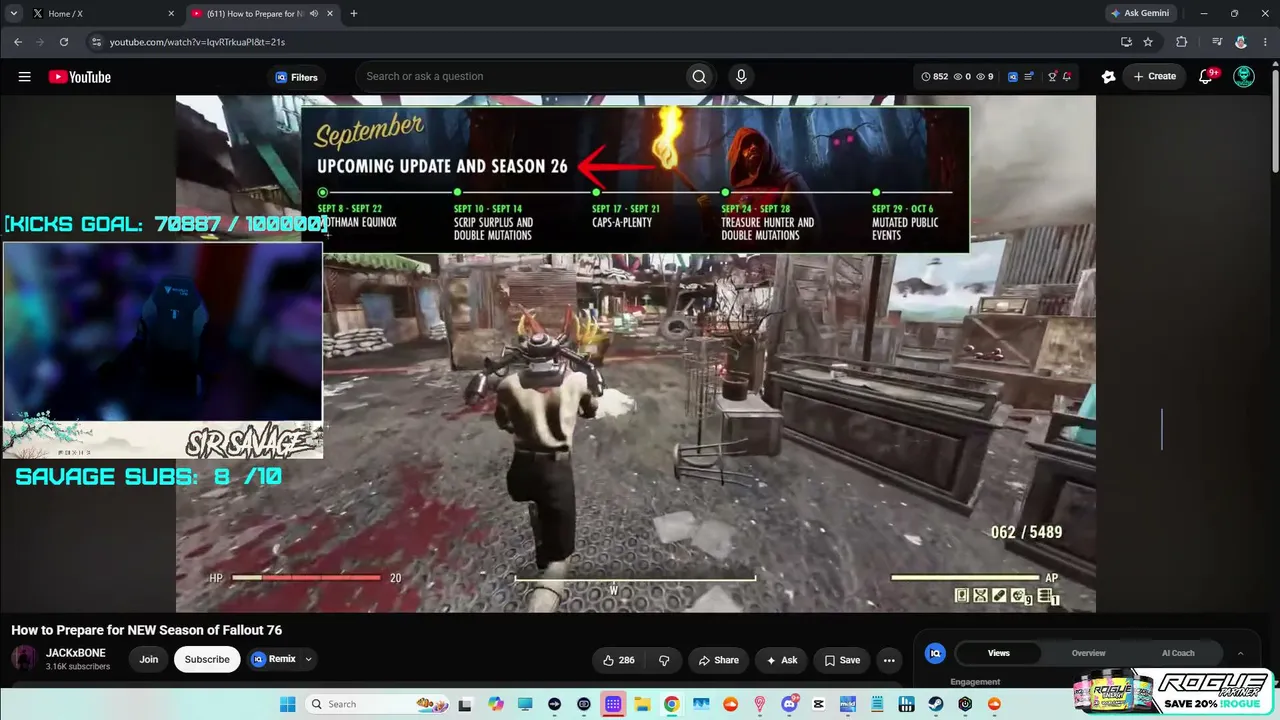Open the Windows Start menu
The width and height of the screenshot is (1280, 720).
[x=287, y=704]
